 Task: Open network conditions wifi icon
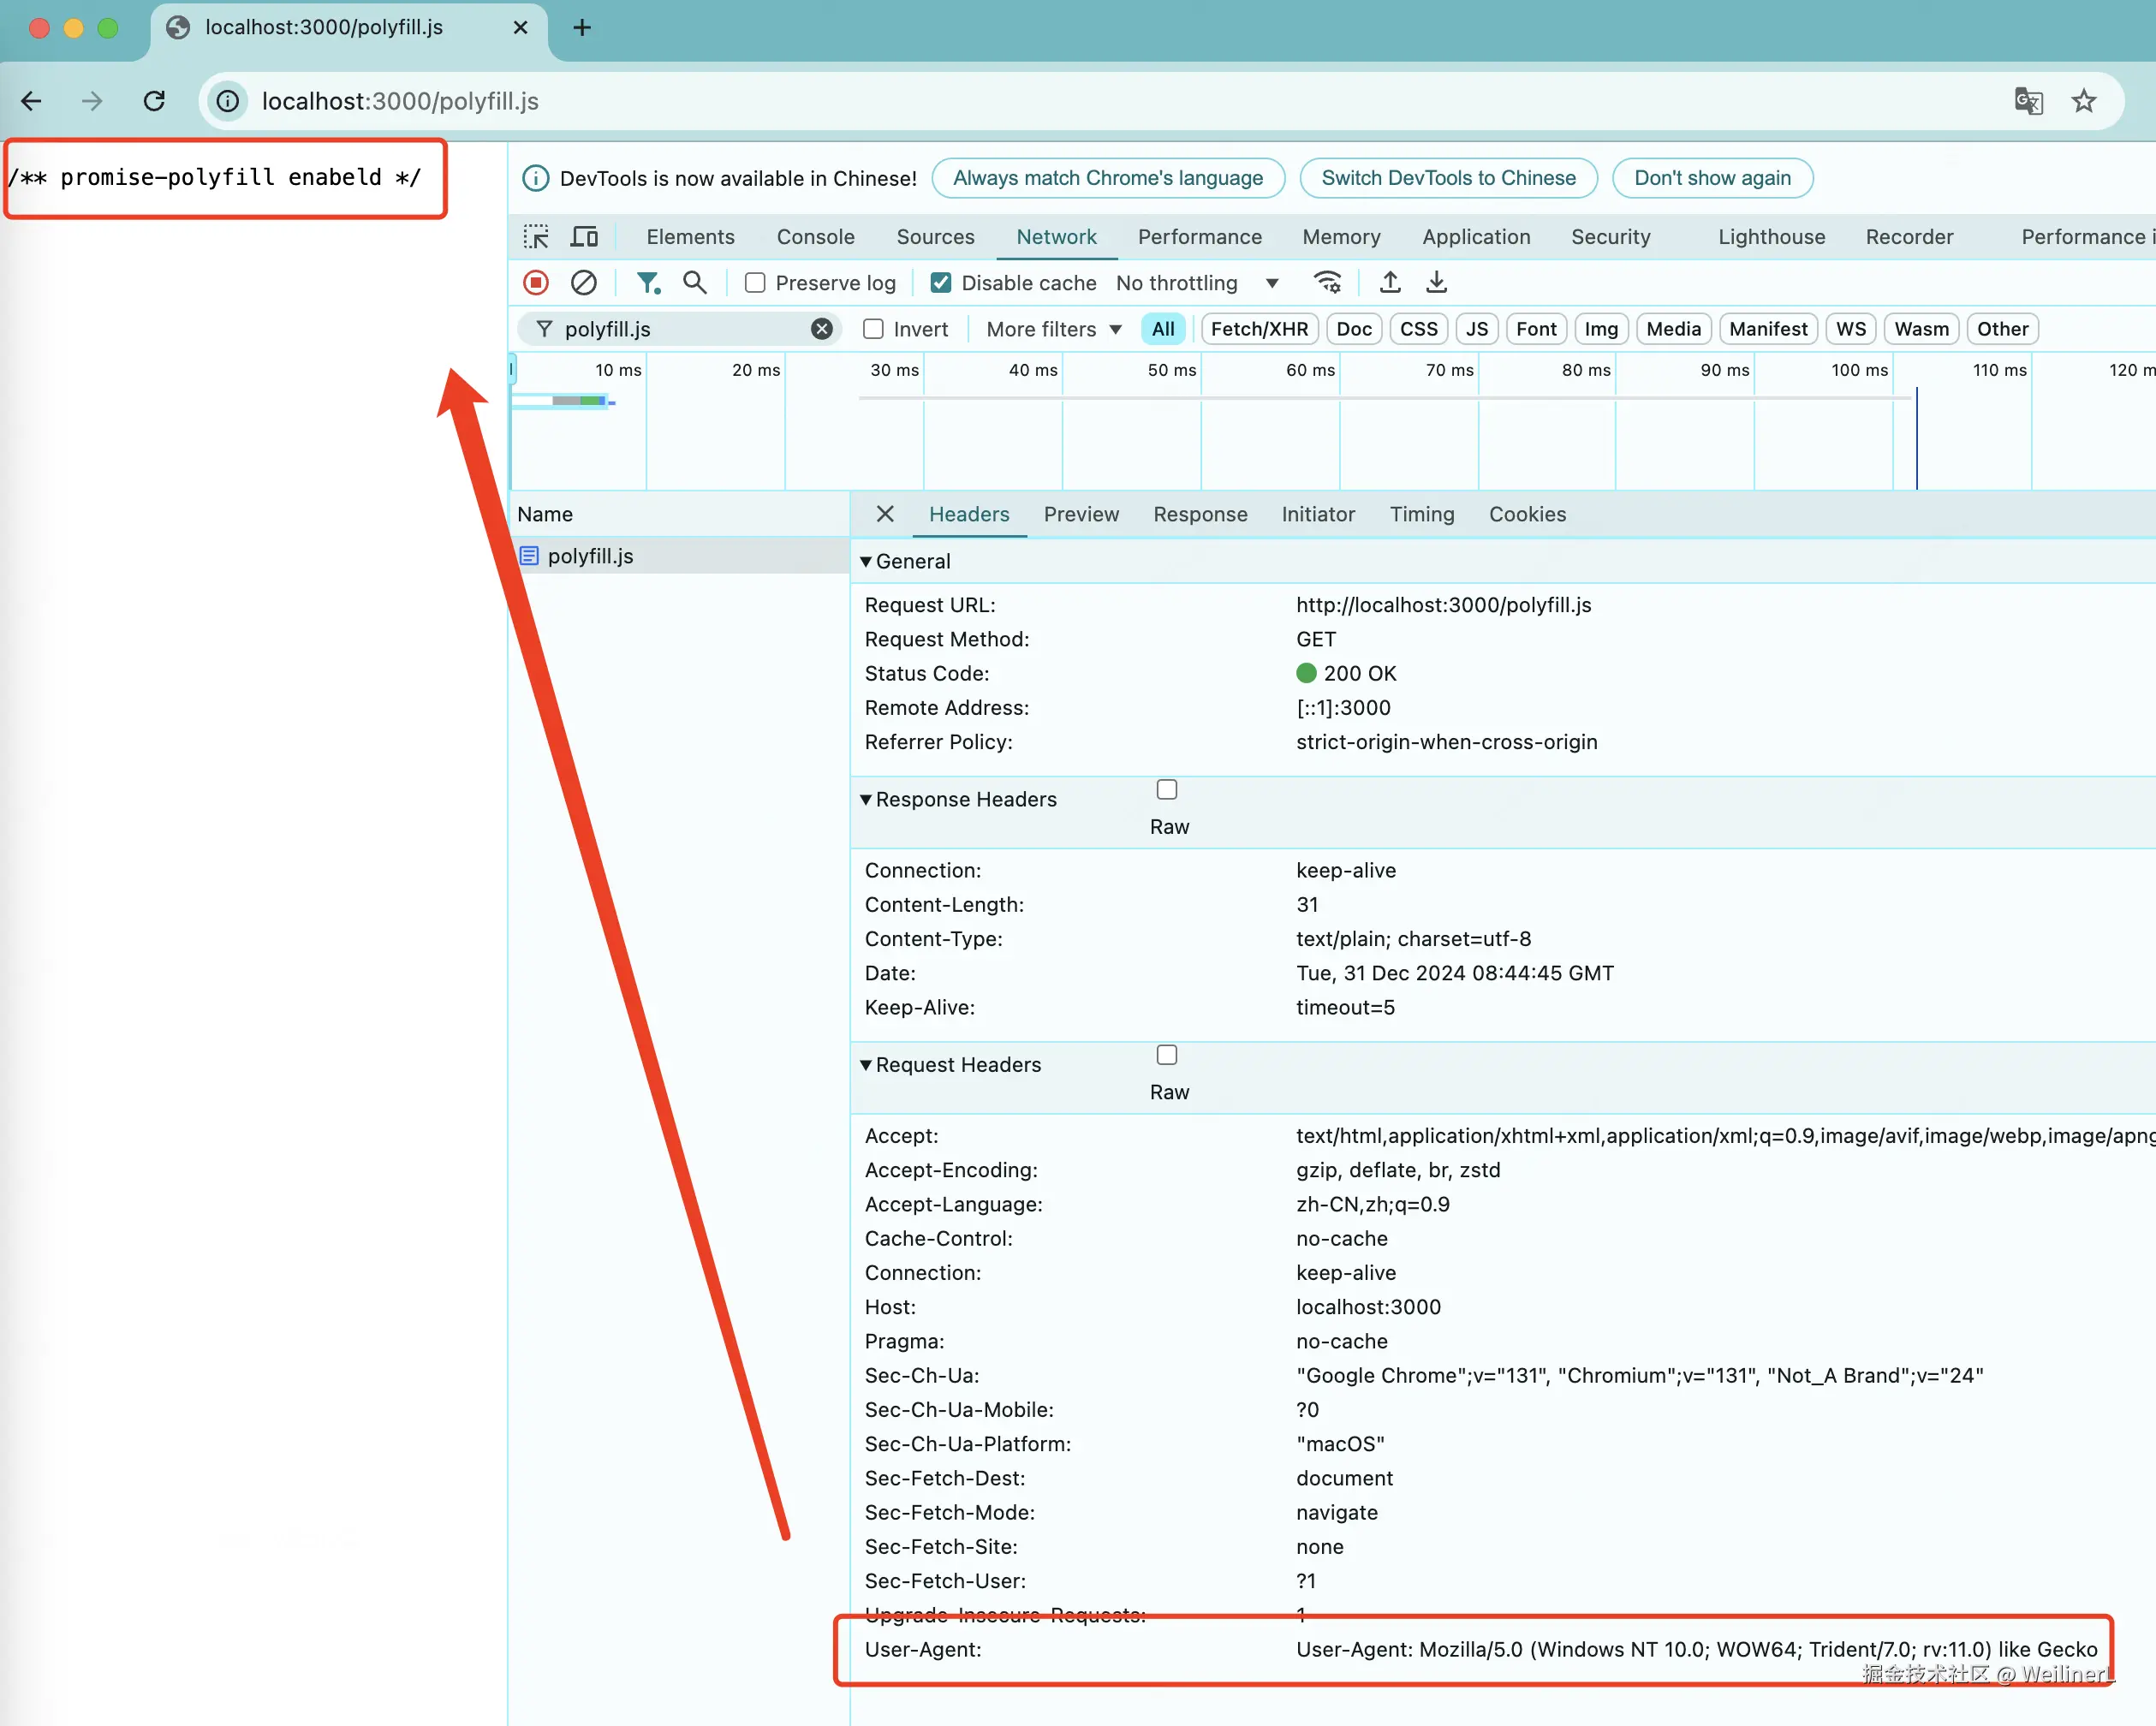point(1327,283)
